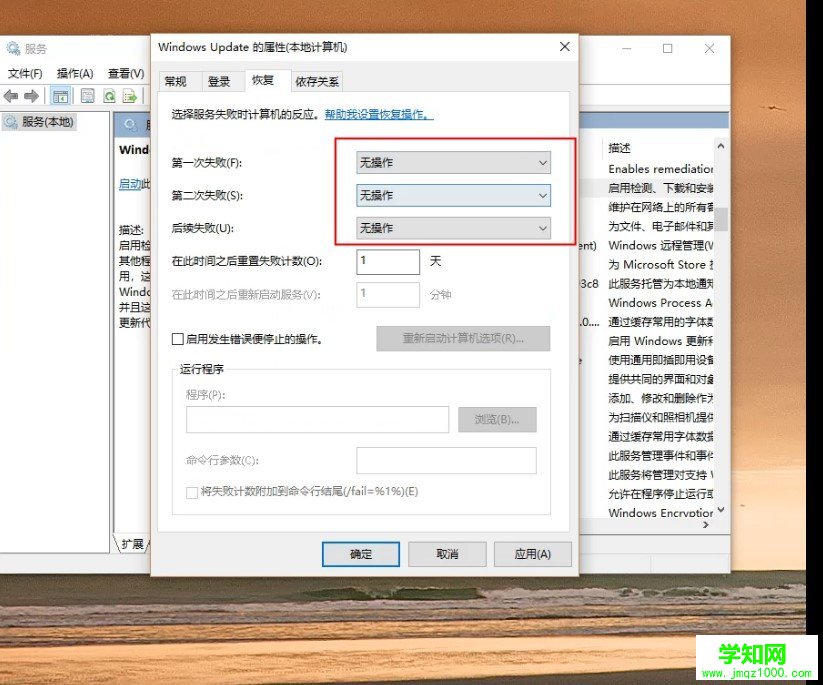Select the Windows 远程管理 service row

pyautogui.click(x=660, y=246)
